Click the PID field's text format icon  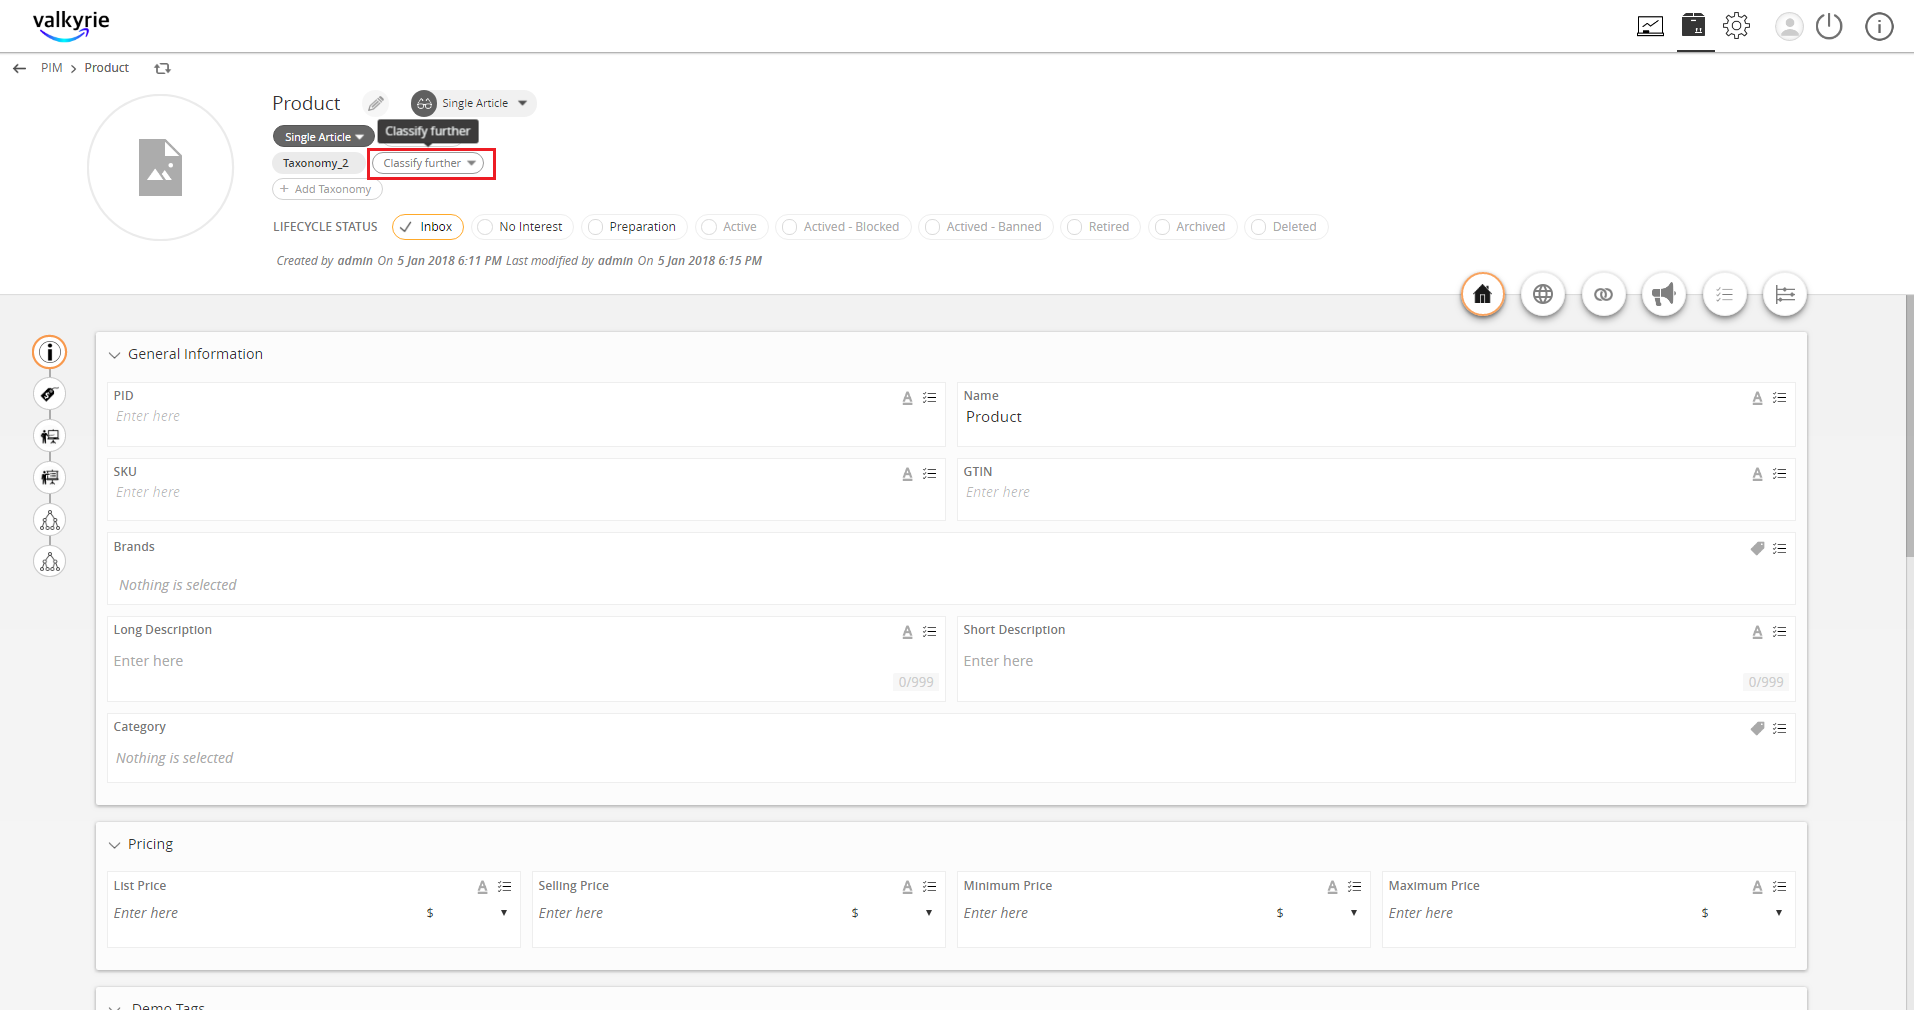click(907, 398)
